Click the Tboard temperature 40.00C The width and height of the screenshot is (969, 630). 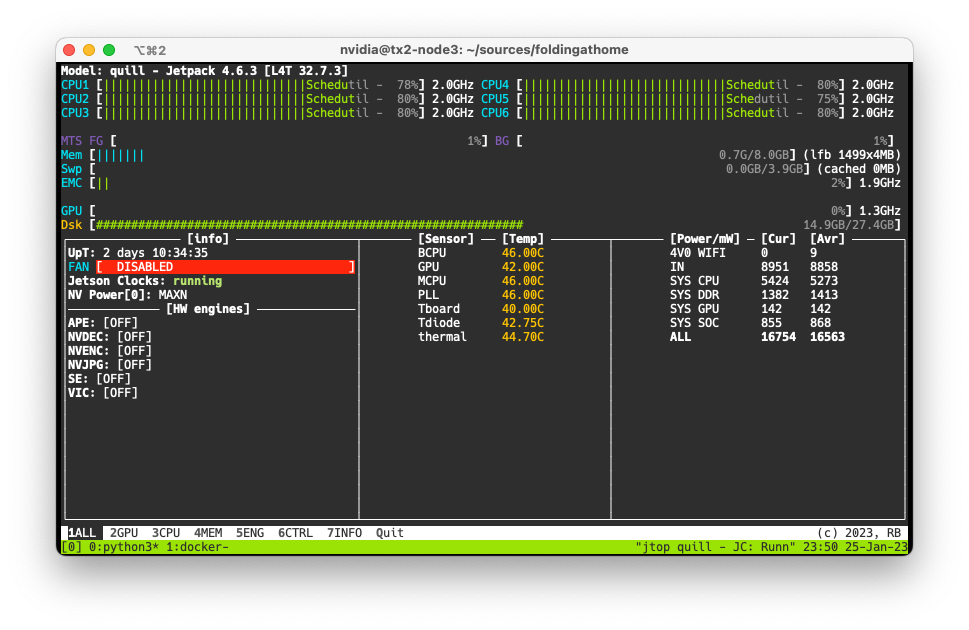[523, 309]
